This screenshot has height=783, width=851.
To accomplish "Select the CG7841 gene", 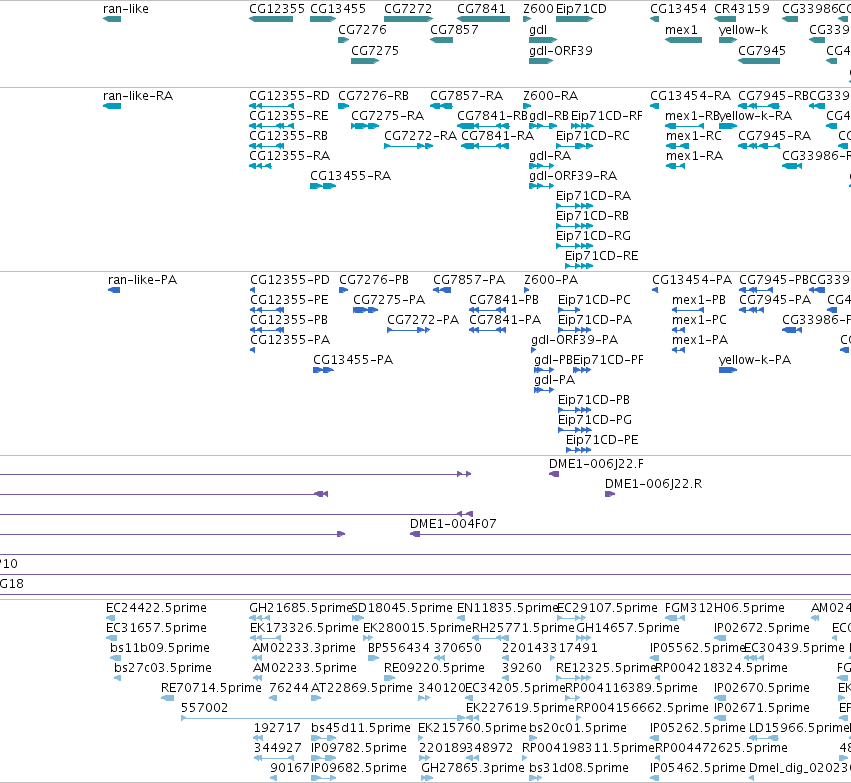I will pos(483,19).
